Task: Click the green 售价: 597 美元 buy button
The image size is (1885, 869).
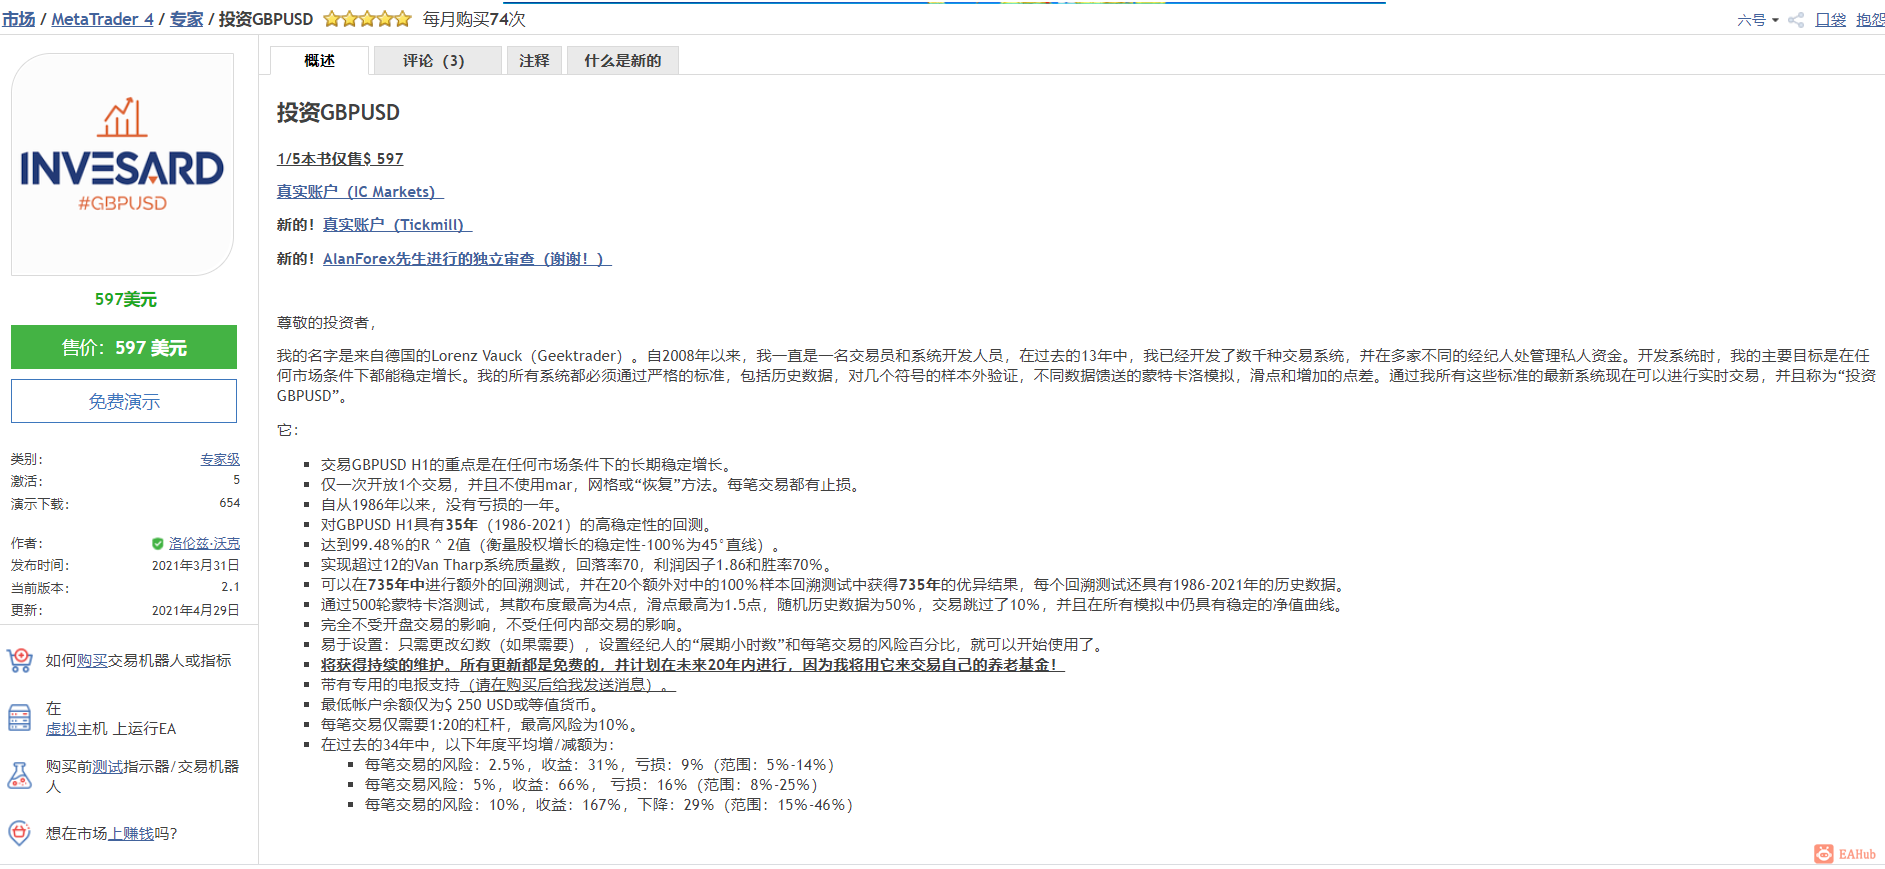Action: (x=124, y=347)
